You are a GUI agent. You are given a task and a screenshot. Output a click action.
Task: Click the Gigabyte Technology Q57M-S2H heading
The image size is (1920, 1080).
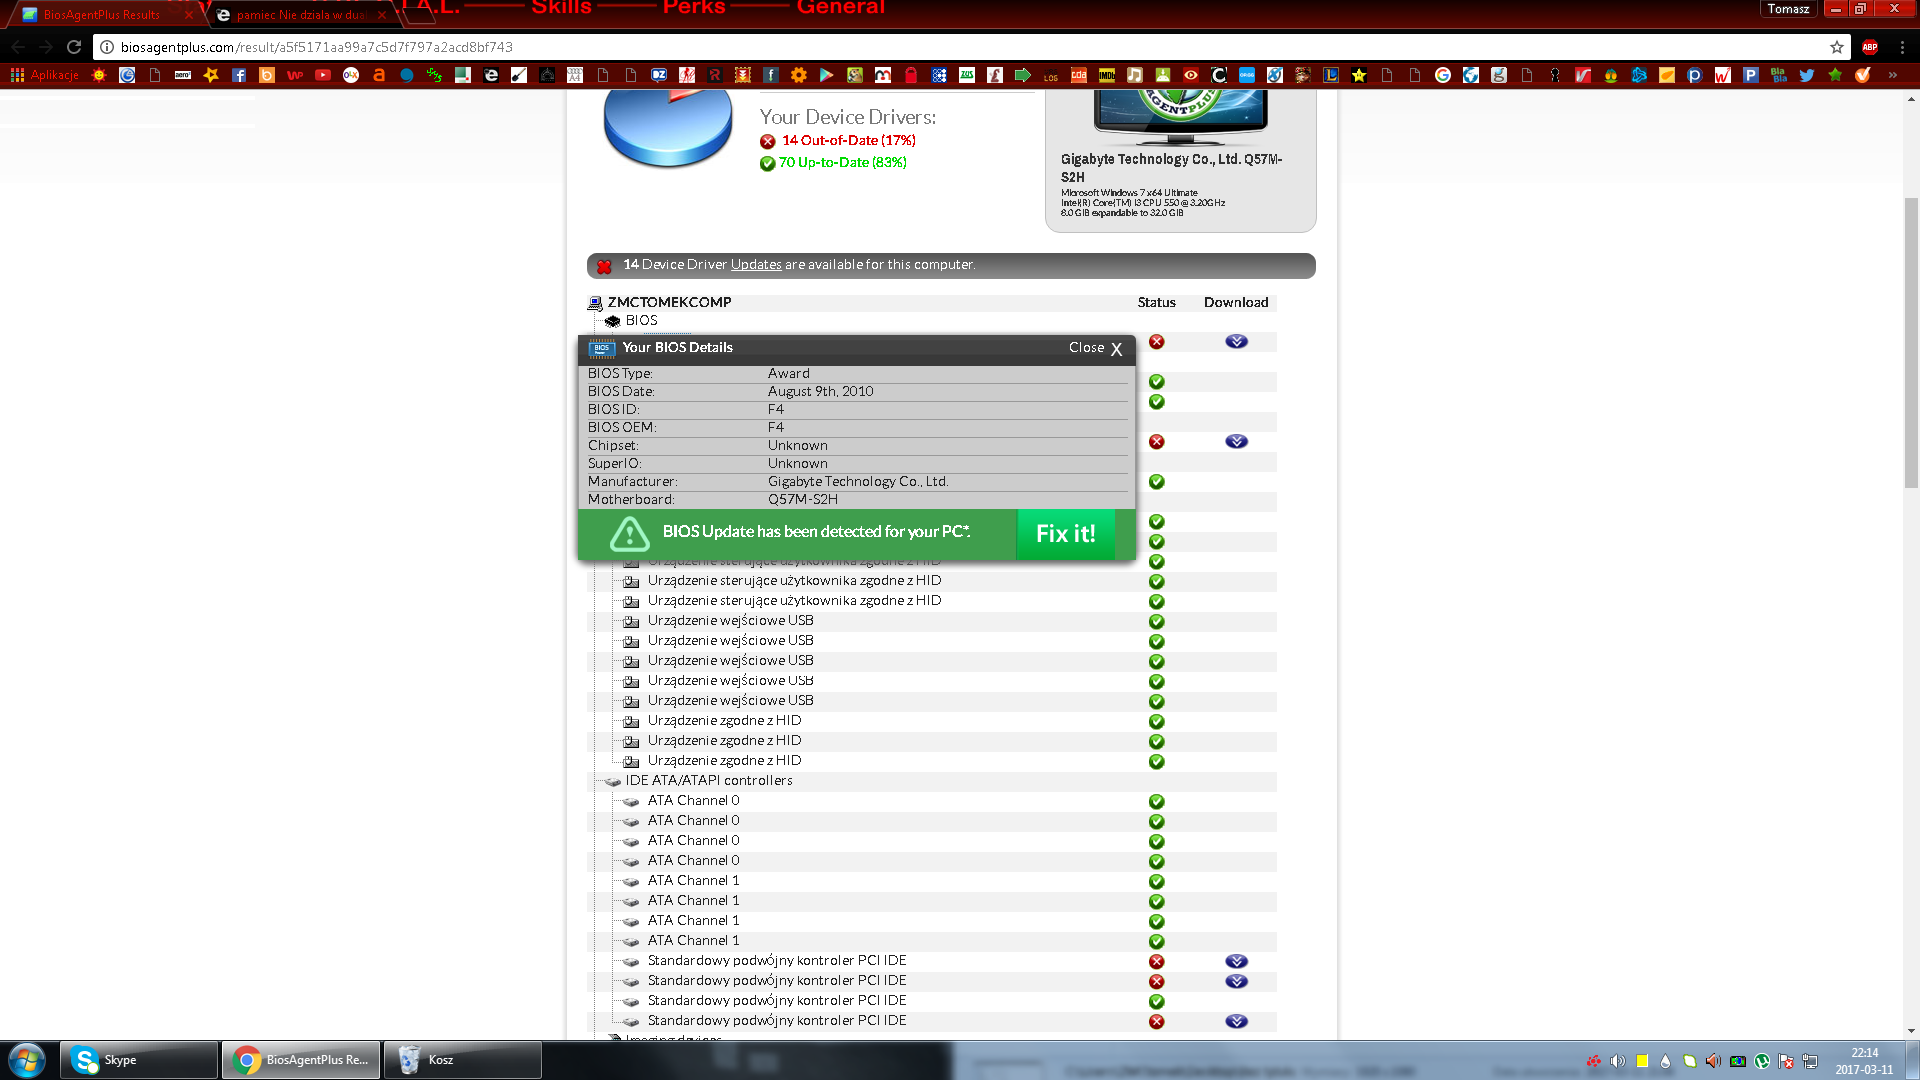point(1171,168)
